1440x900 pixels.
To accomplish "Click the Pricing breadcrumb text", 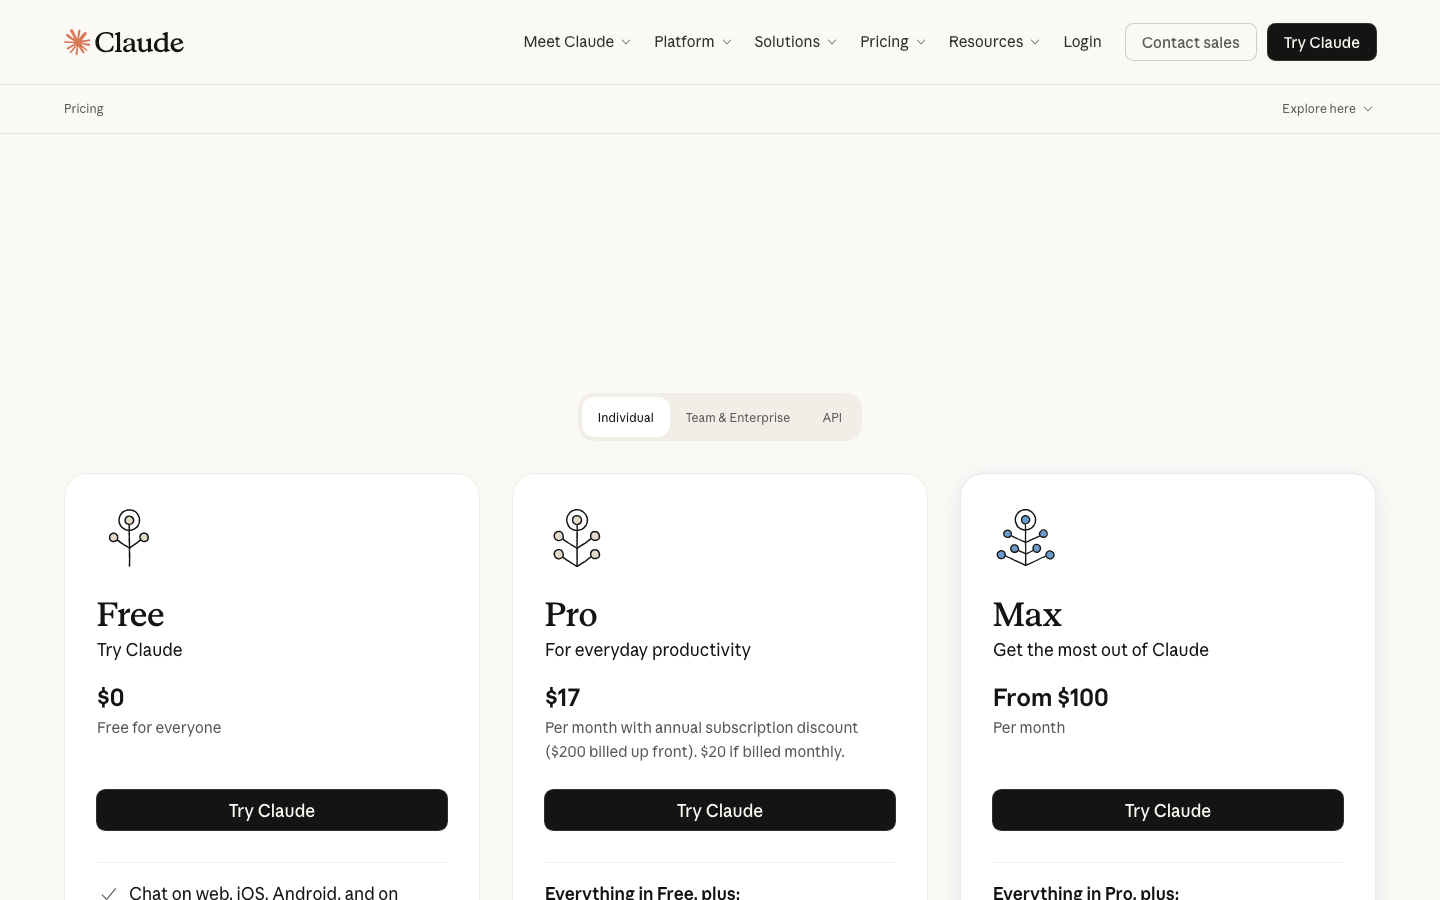I will (84, 109).
